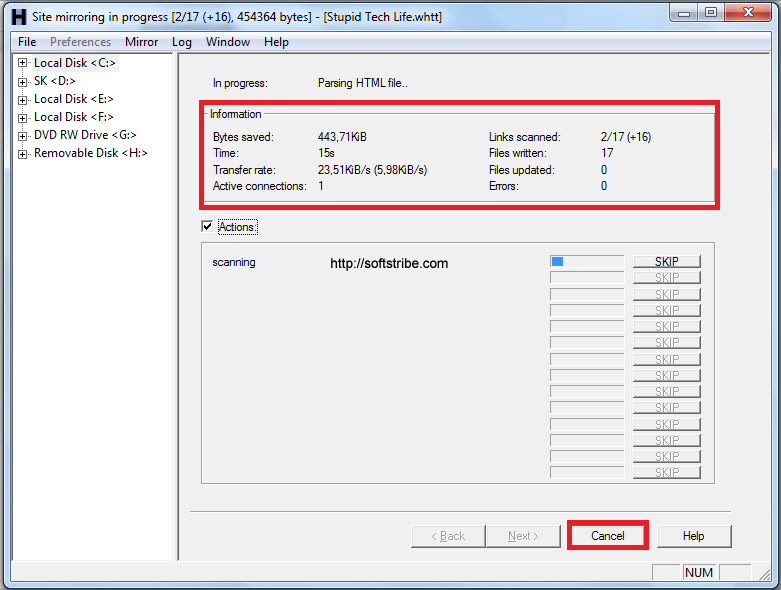Expand the SK <D:> tree node
This screenshot has height=590, width=781.
pos(22,81)
